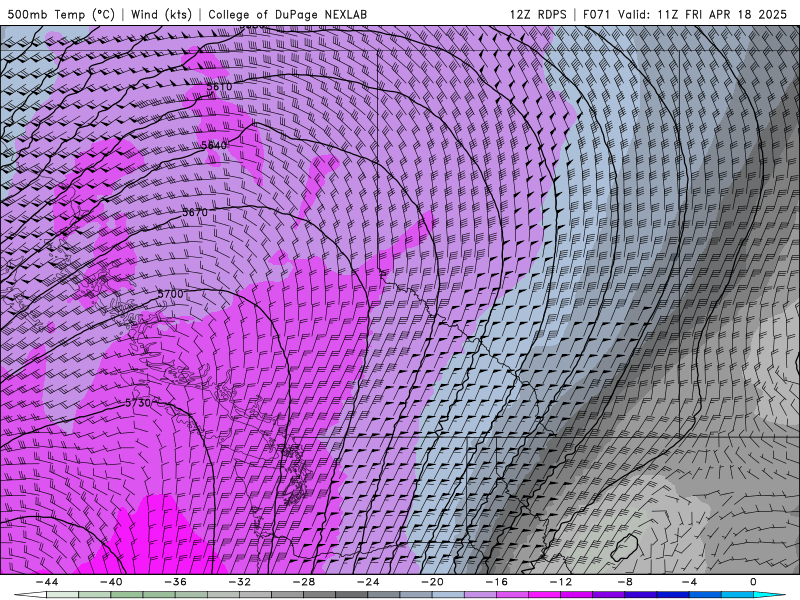Click the -28 colorbar tick label
The height and width of the screenshot is (600, 800).
click(304, 582)
